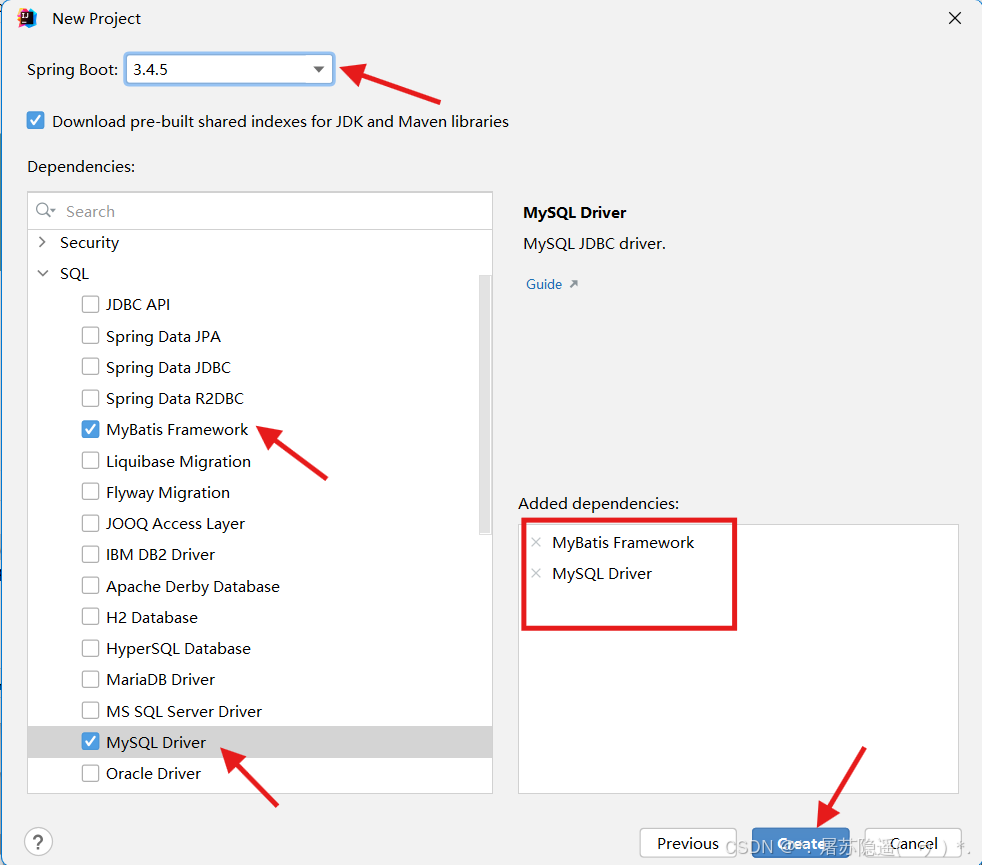Screen dimensions: 982x865
Task: Collapse the SQL category
Action: tap(43, 274)
